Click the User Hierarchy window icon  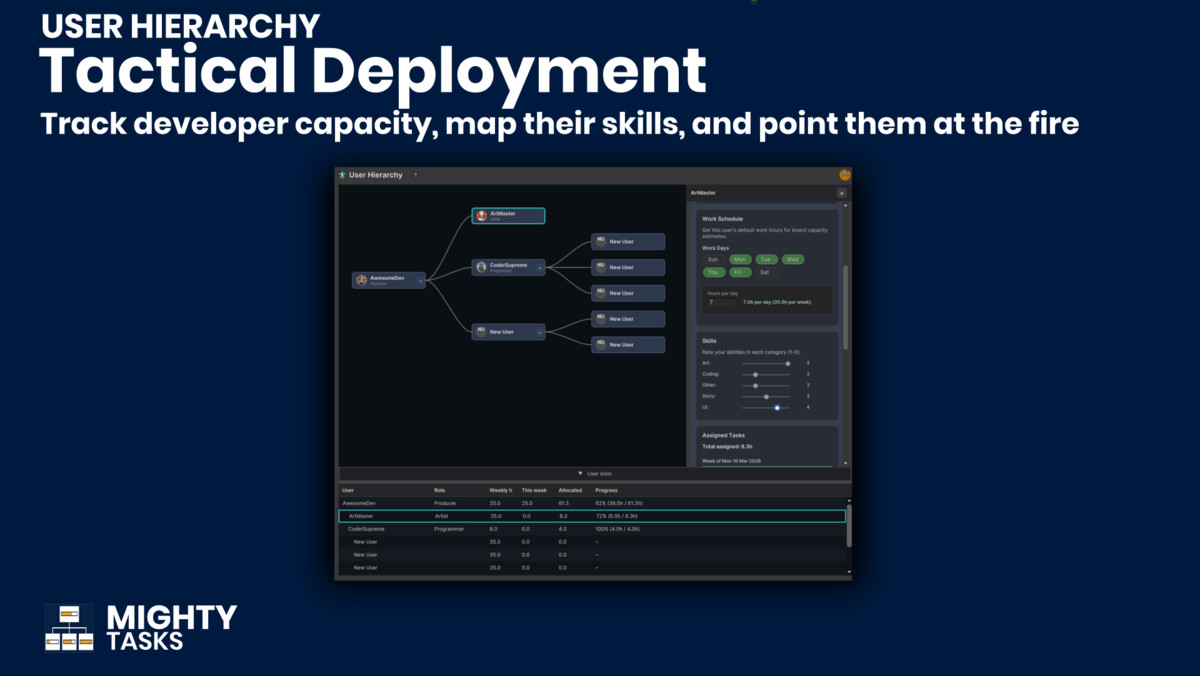[342, 175]
